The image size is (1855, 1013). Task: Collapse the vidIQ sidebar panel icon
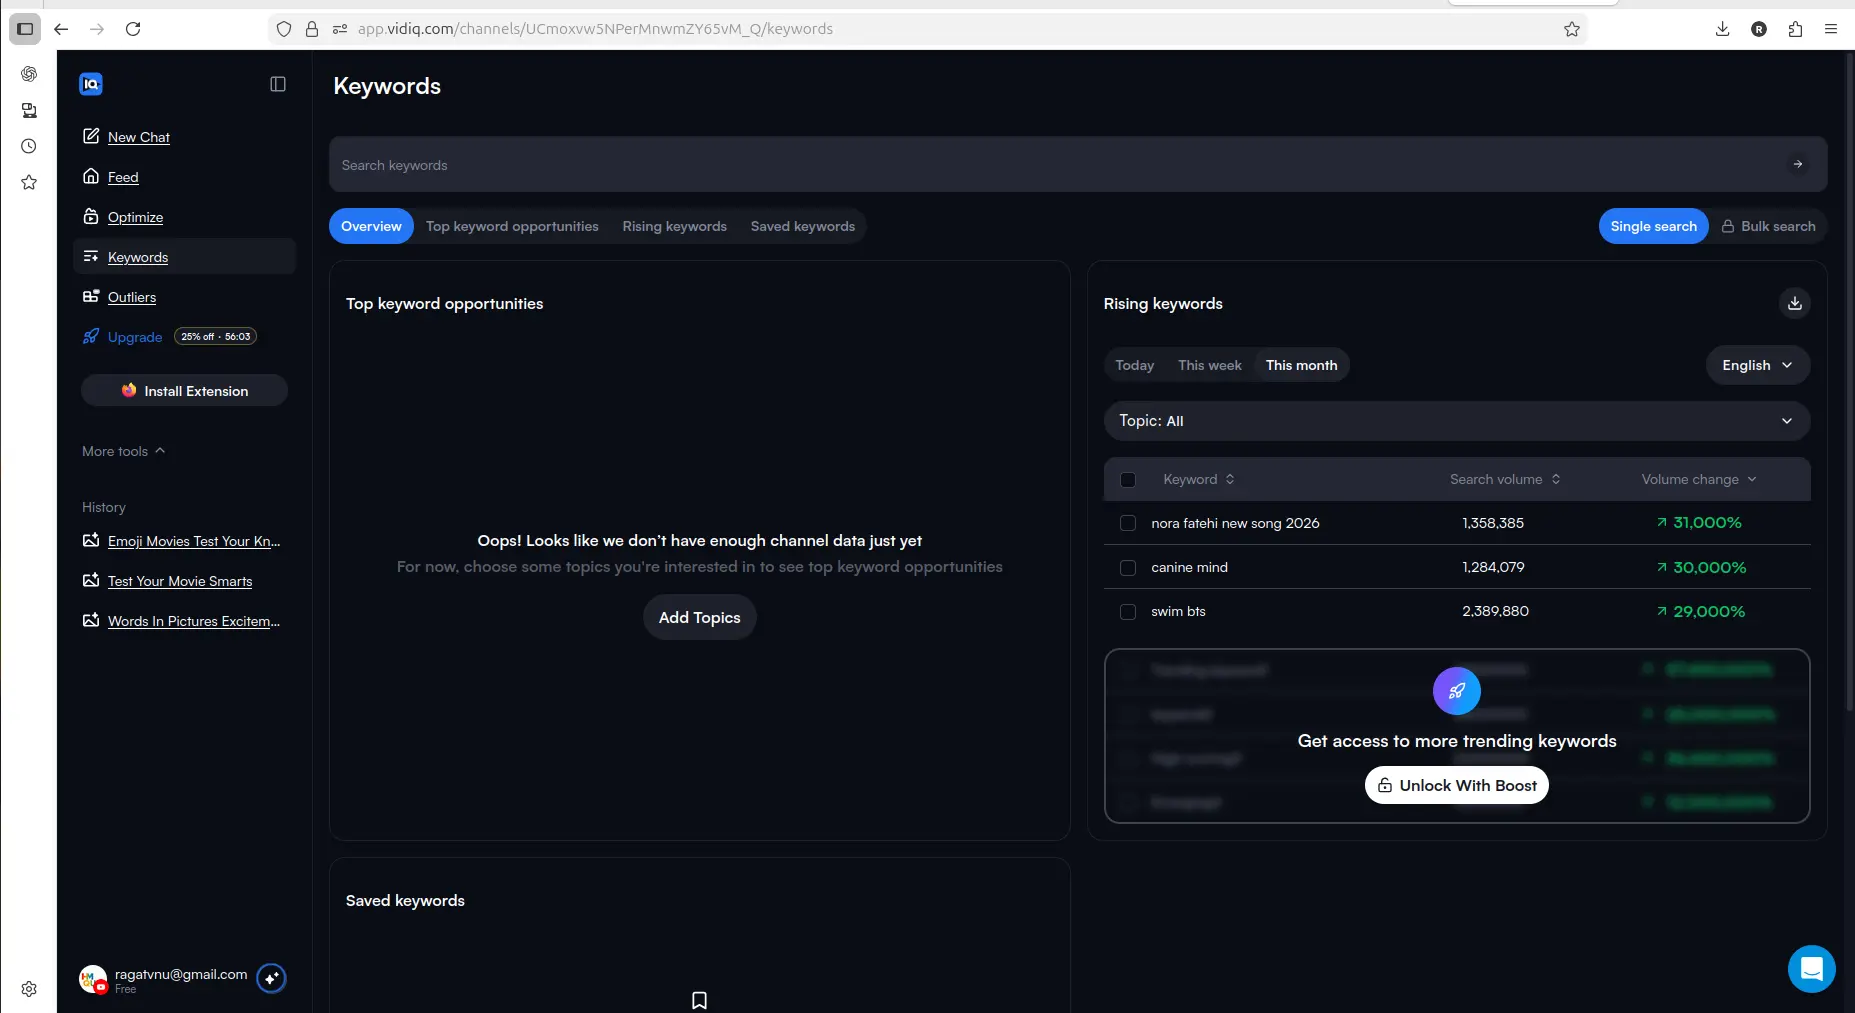278,84
